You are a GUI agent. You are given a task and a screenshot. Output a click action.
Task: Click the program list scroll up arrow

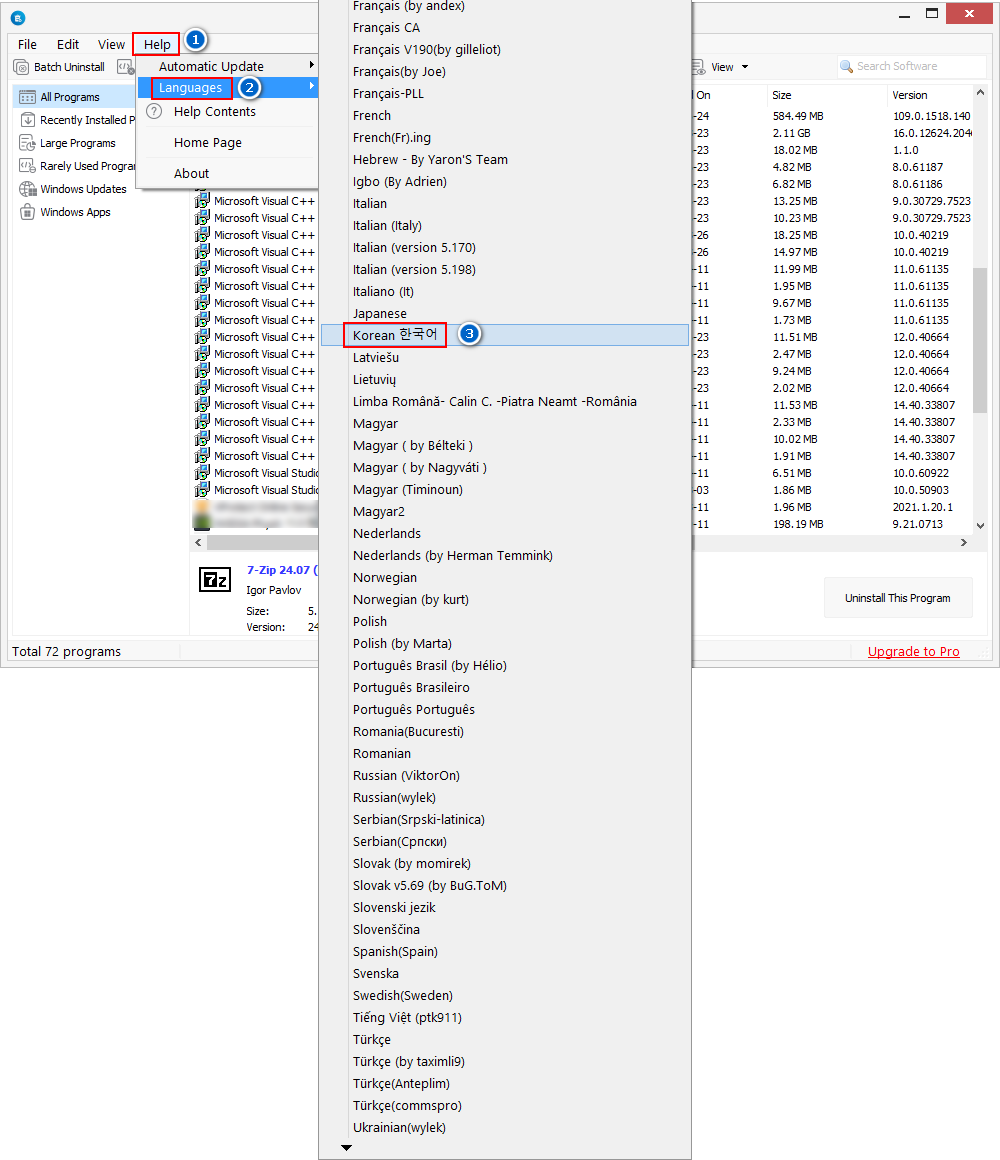[980, 92]
